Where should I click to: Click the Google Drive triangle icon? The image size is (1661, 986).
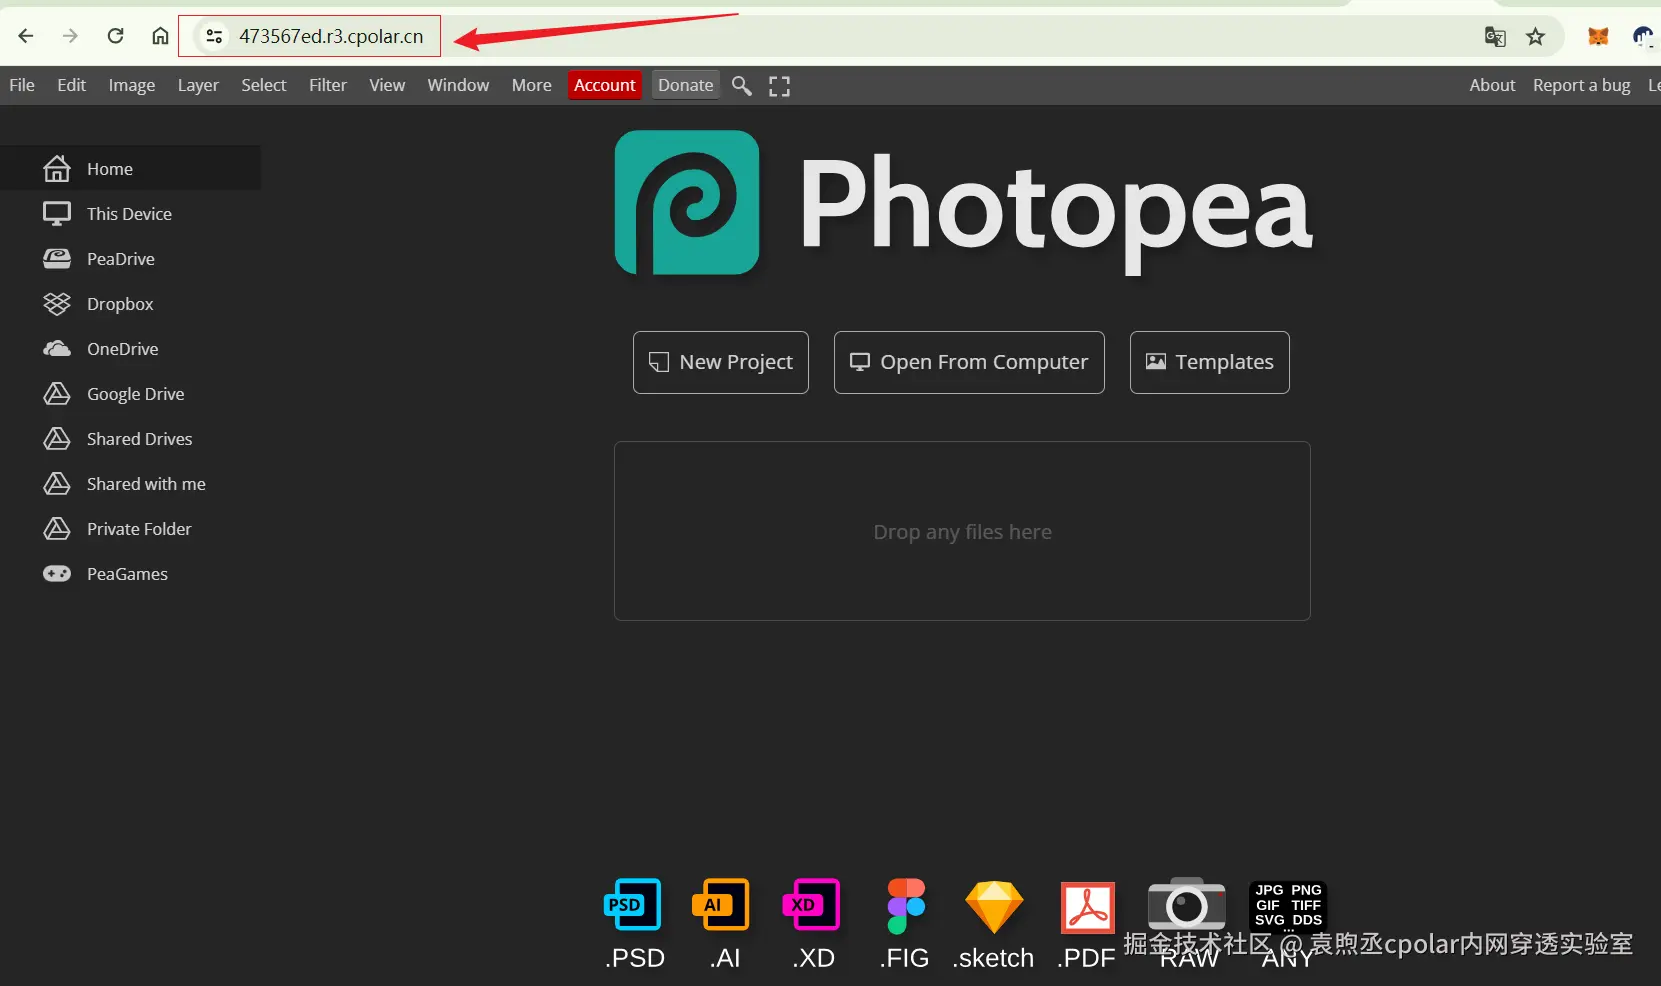(57, 393)
